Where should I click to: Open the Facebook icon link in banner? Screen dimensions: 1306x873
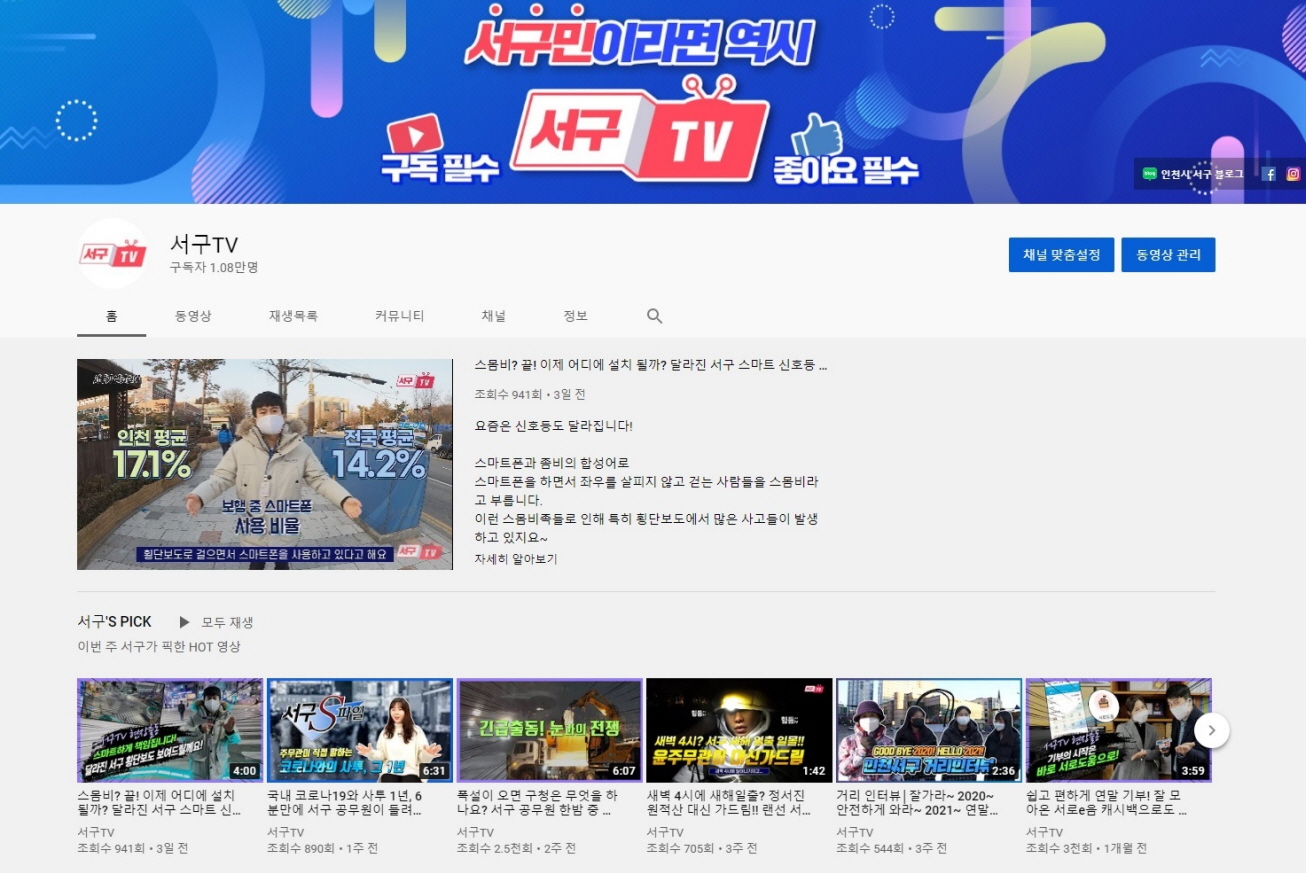[1270, 174]
